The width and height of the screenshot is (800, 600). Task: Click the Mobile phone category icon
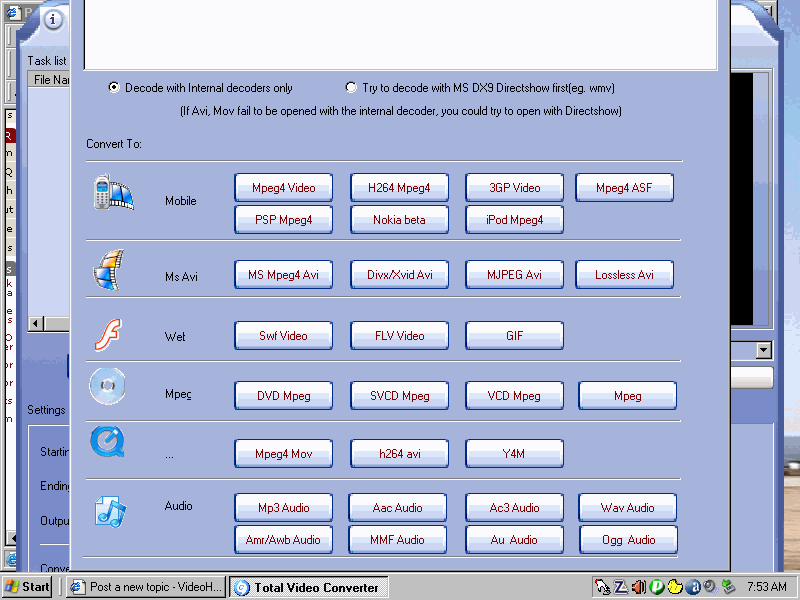pos(113,192)
